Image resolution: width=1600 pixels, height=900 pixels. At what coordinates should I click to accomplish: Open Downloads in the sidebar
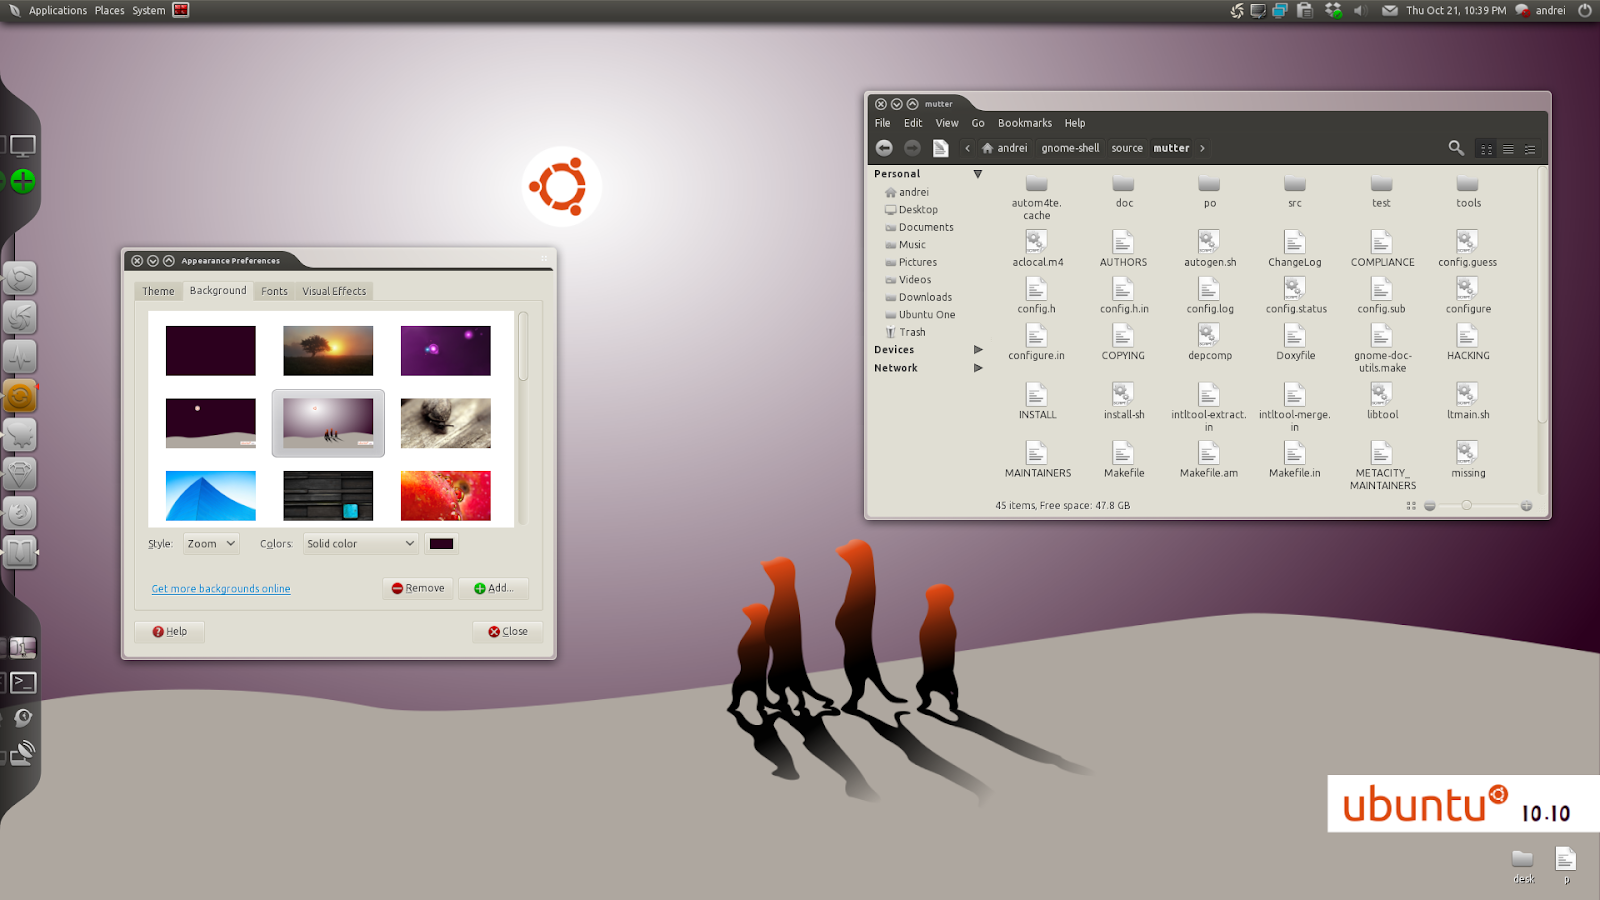click(x=925, y=297)
